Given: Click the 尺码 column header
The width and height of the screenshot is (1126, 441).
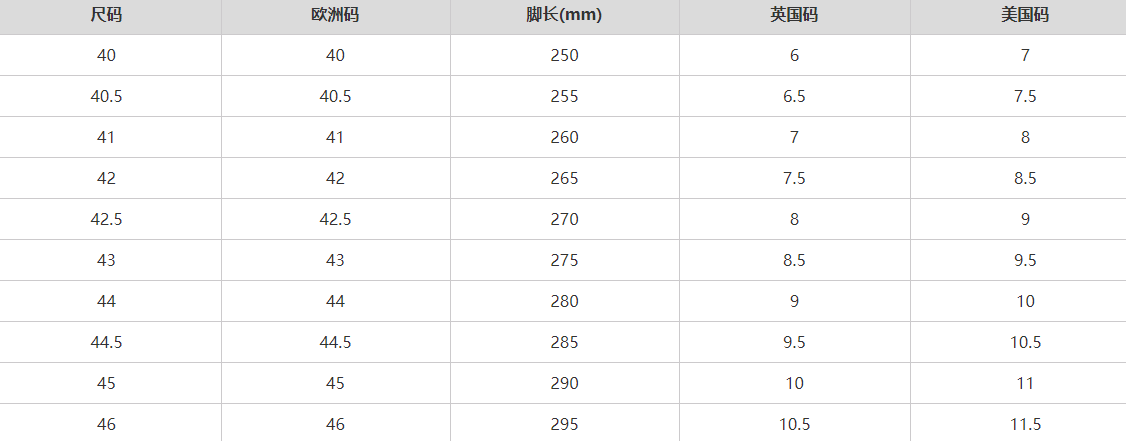Looking at the screenshot, I should coord(106,15).
